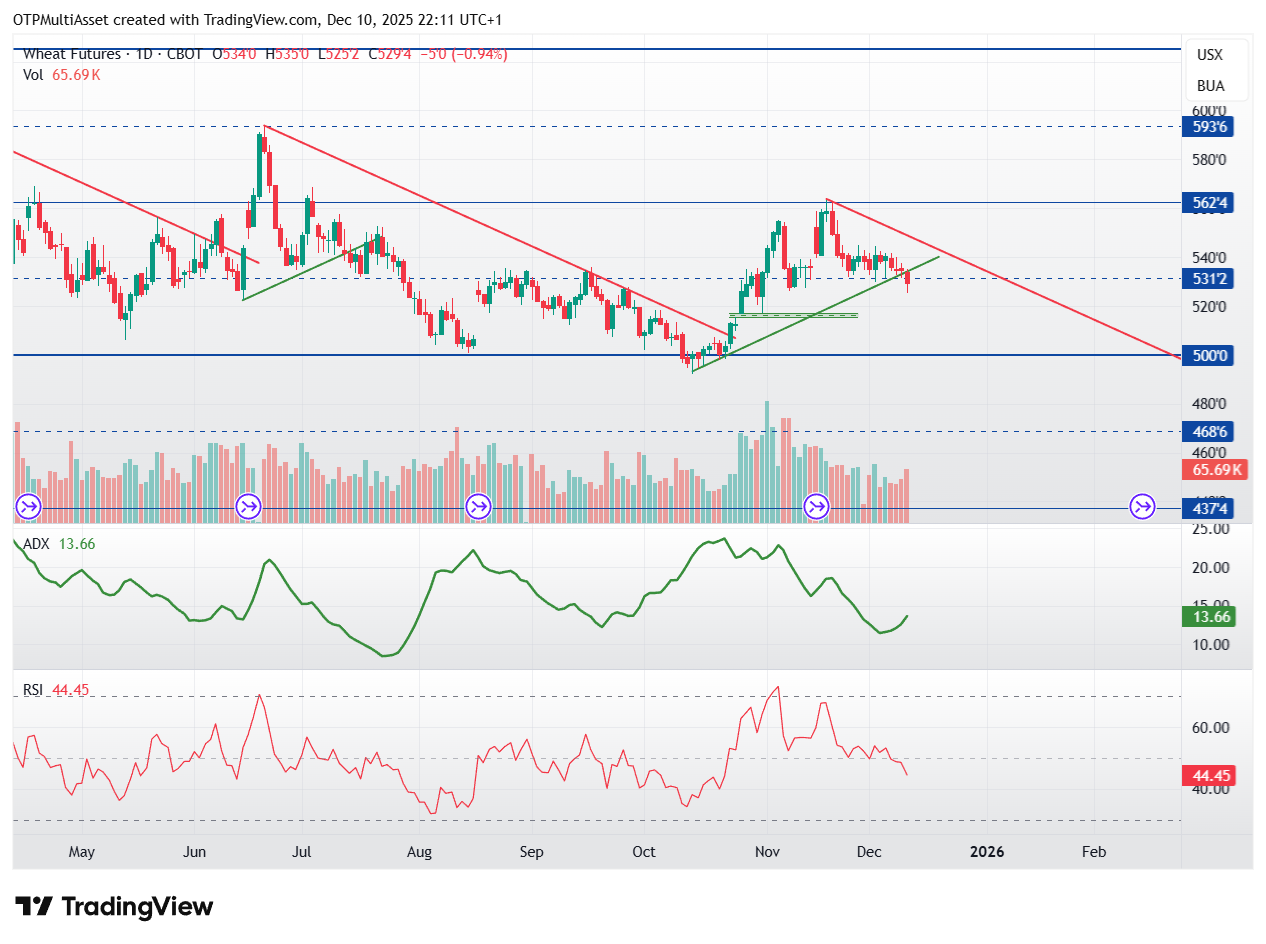Click the red 44.45 RSI value tag
Viewport: 1266px width, 944px height.
1208,776
